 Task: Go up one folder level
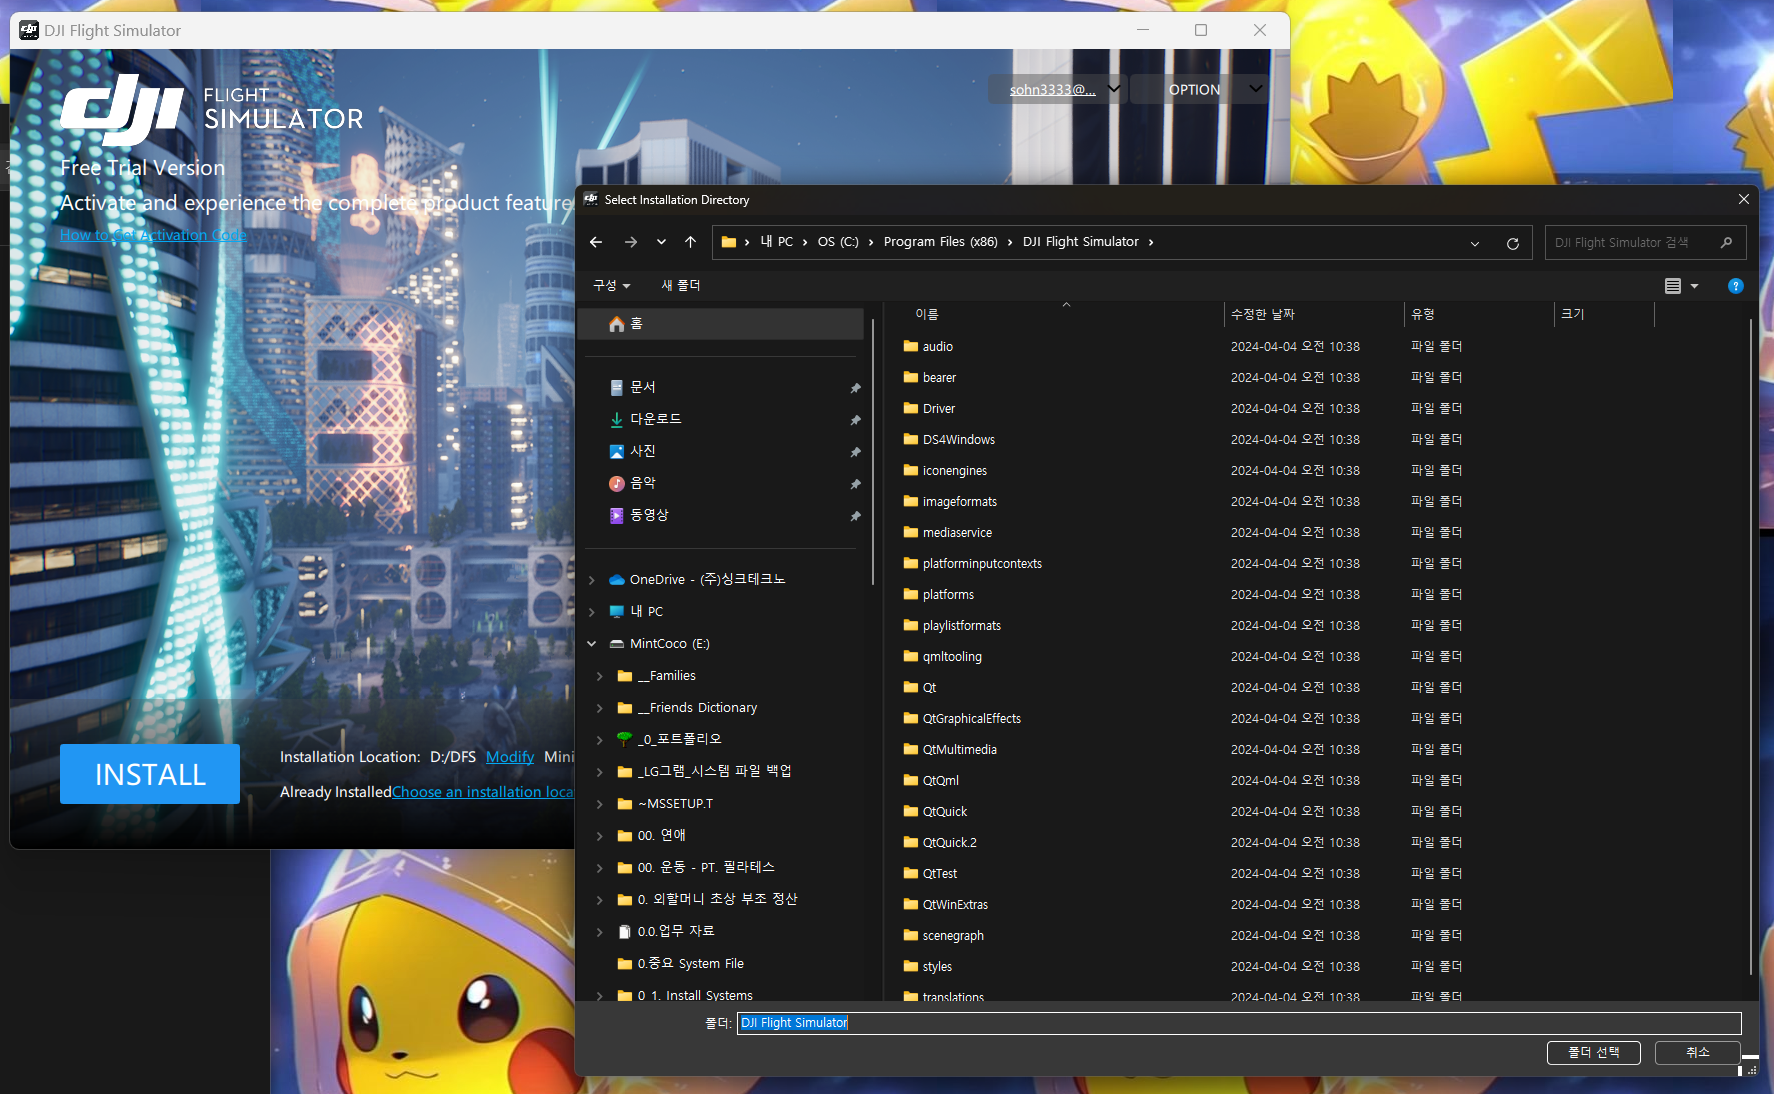(x=690, y=242)
